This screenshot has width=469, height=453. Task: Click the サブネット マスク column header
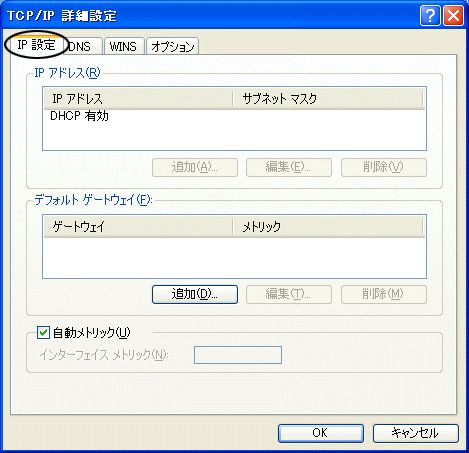tap(328, 99)
